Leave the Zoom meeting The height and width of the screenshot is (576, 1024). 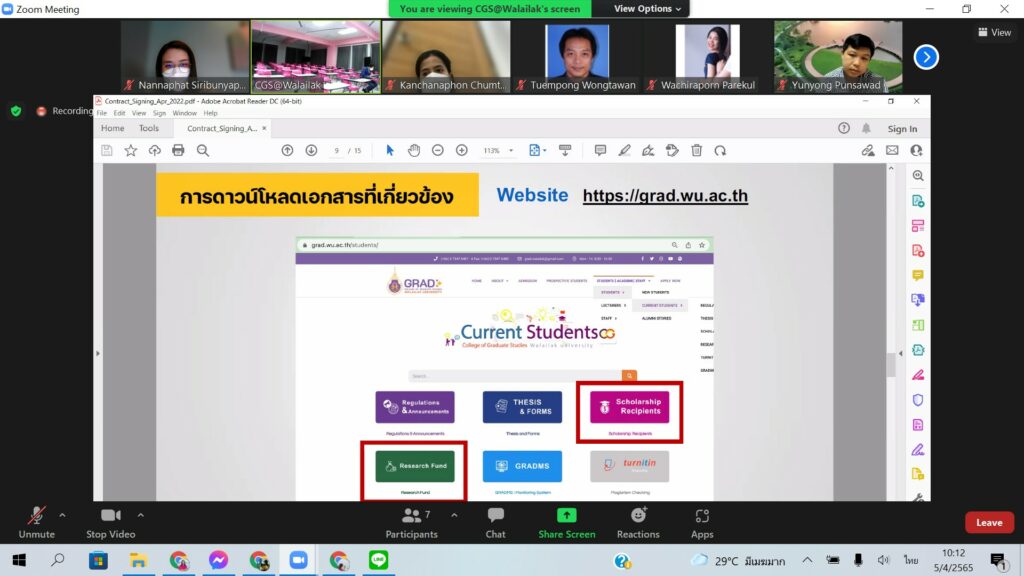[989, 522]
